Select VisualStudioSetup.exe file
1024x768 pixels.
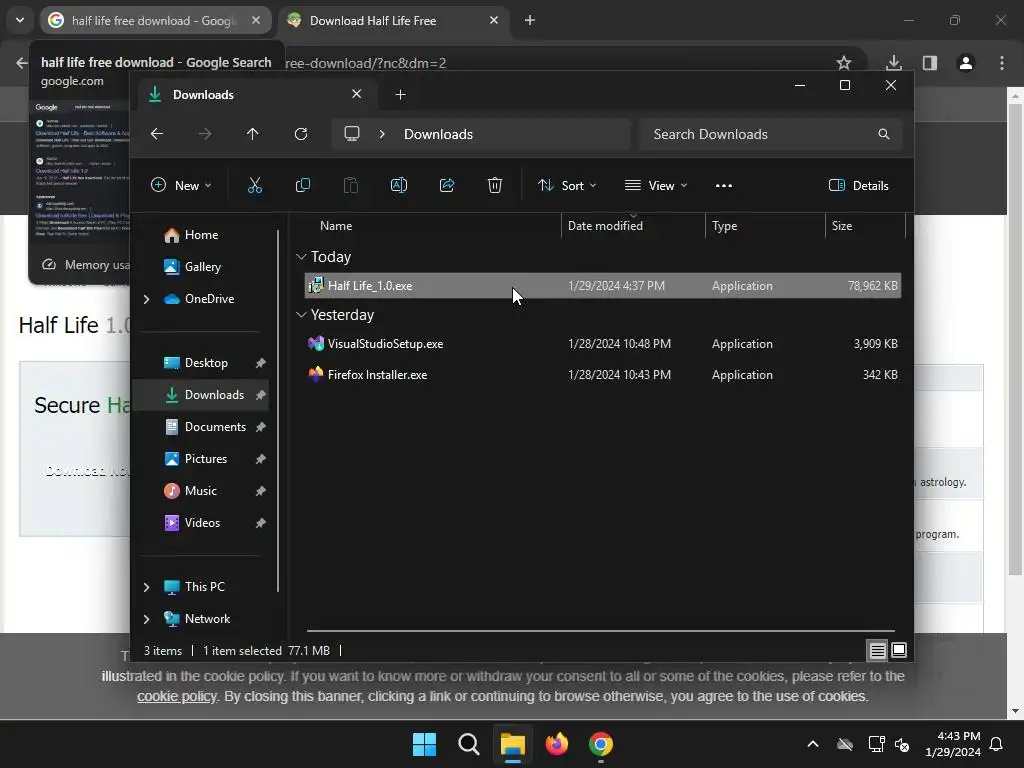pos(602,344)
